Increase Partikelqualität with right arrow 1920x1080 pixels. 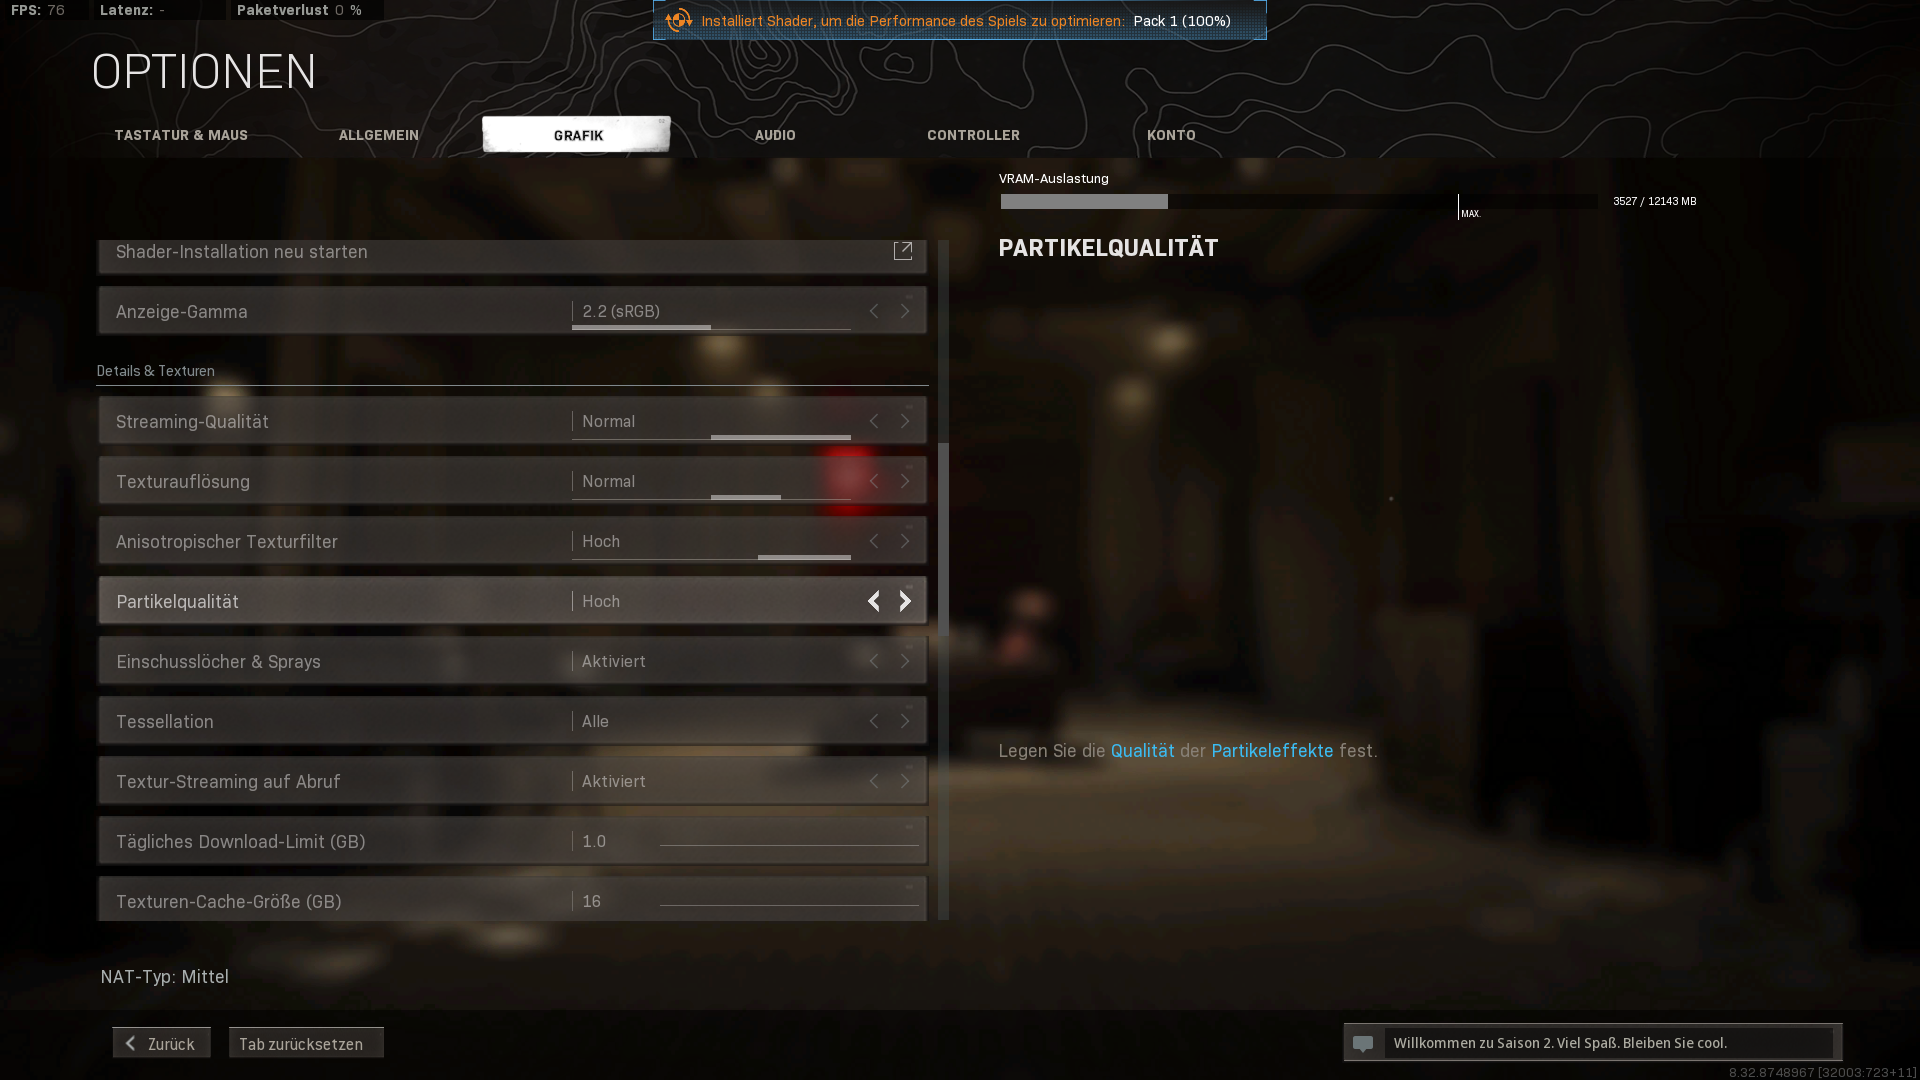point(905,601)
